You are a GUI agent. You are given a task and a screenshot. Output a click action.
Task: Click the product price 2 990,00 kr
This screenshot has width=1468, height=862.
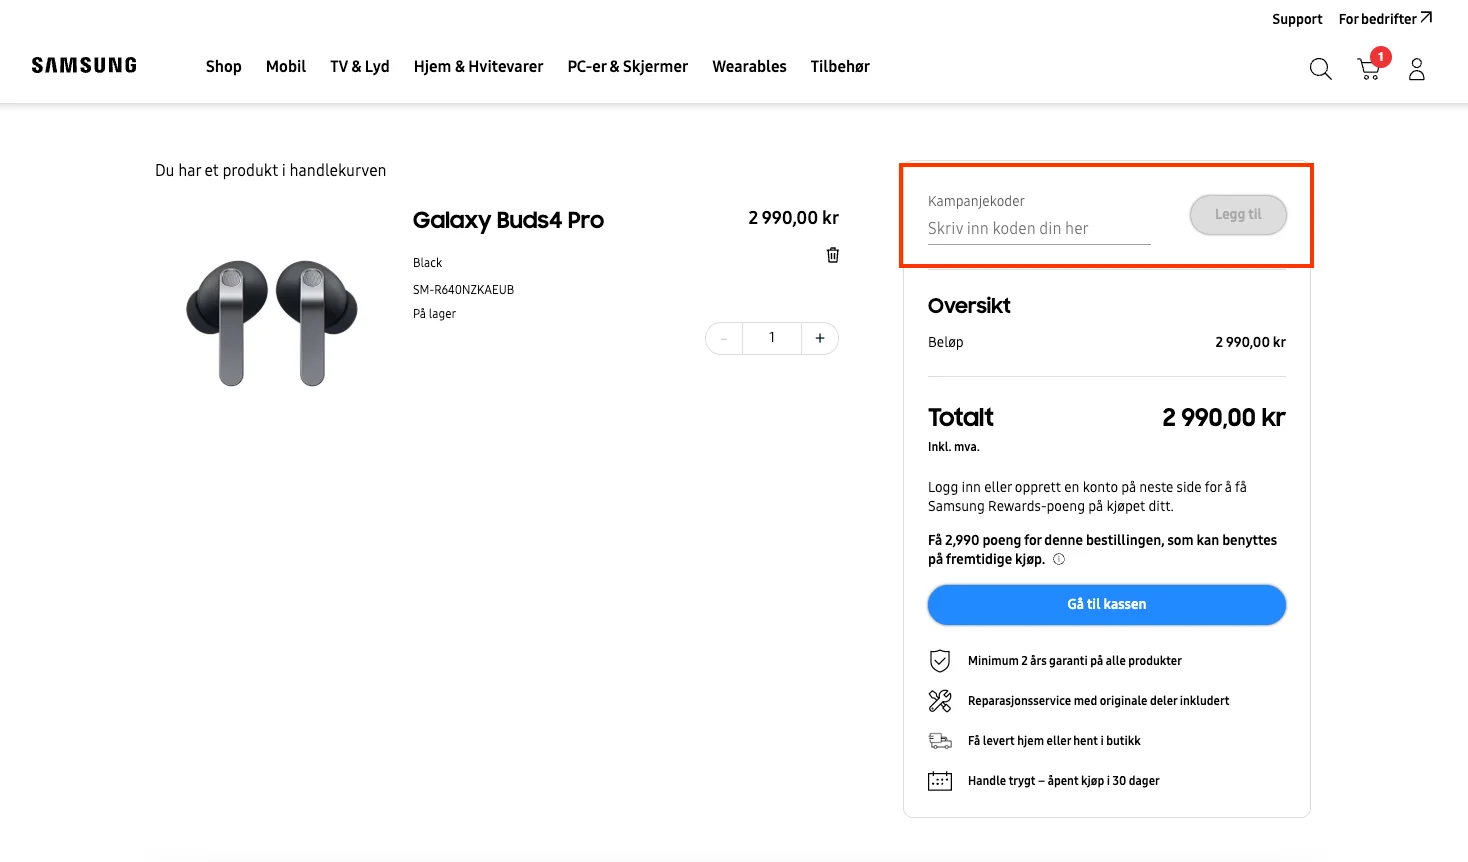tap(794, 218)
